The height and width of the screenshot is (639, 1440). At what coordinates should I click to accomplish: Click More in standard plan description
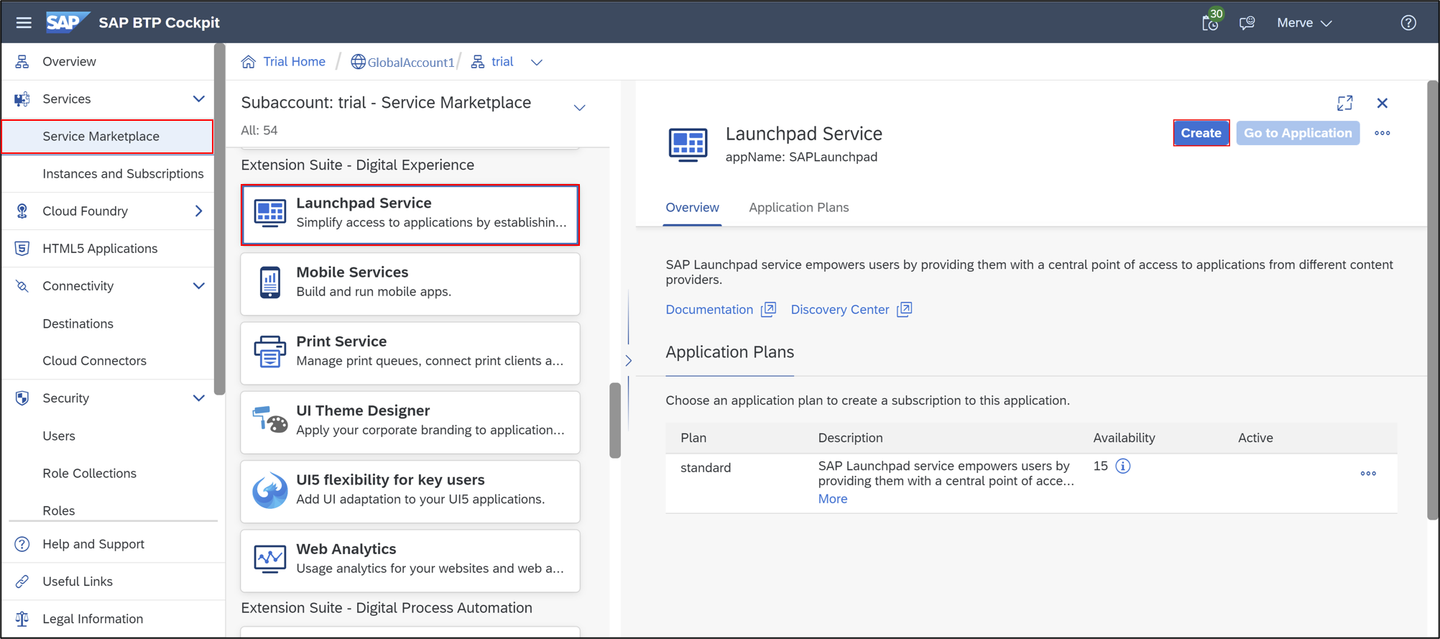tap(832, 499)
